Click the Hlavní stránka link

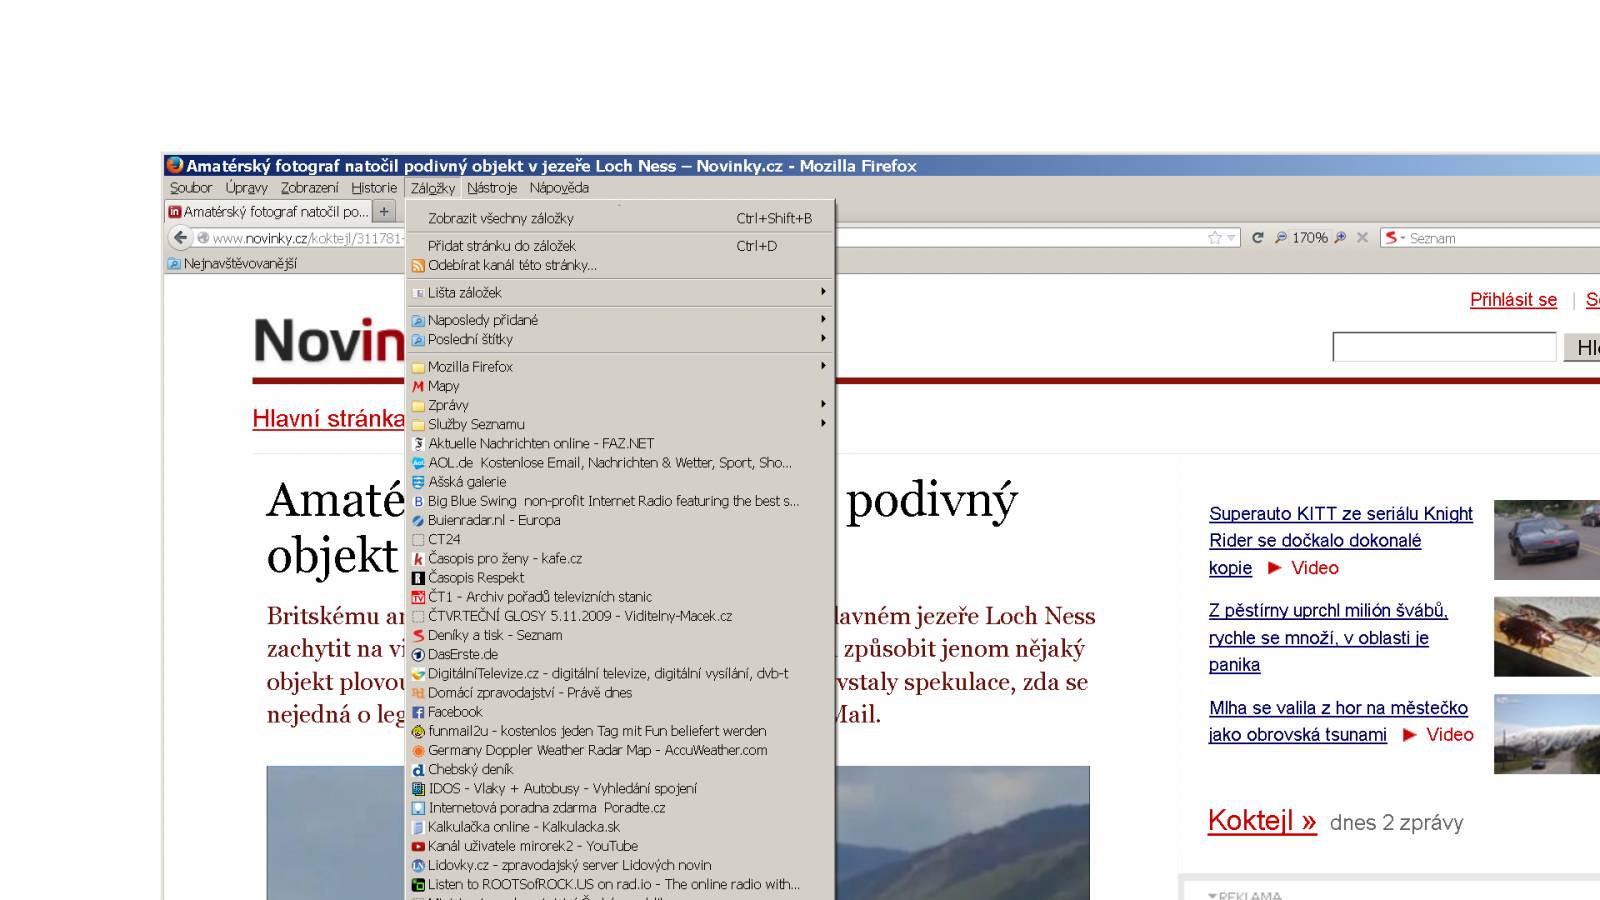[328, 419]
